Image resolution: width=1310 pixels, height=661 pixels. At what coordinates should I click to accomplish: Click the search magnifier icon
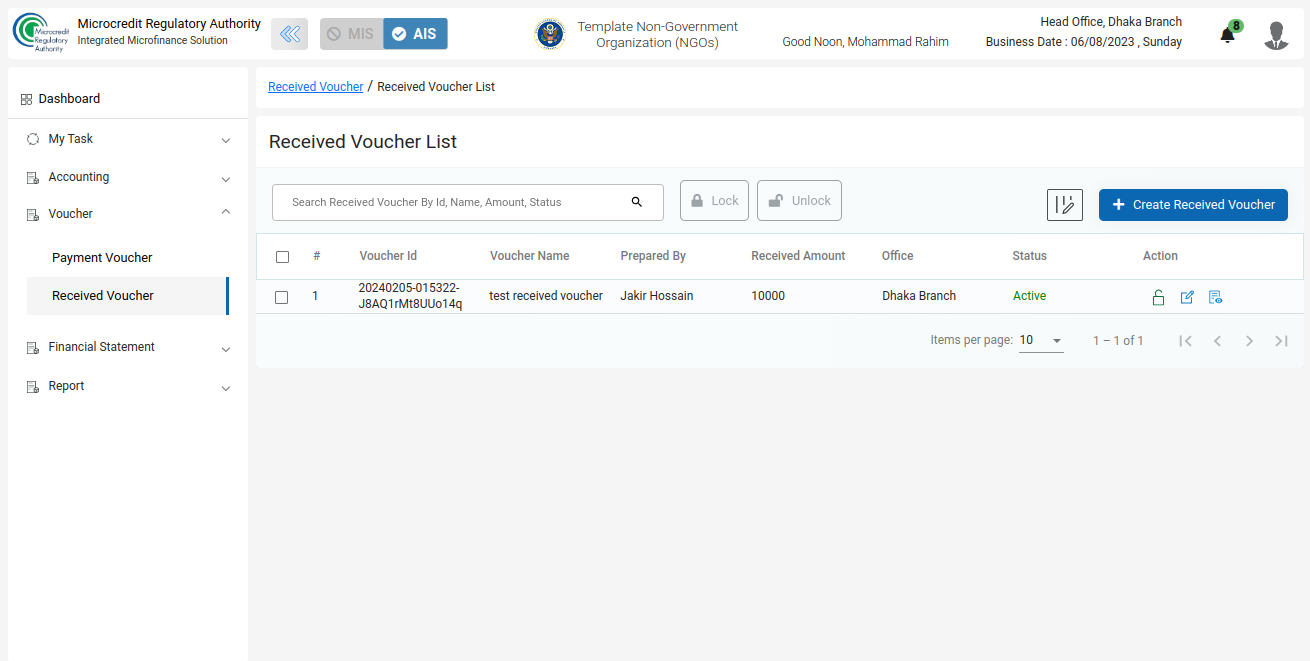637,202
